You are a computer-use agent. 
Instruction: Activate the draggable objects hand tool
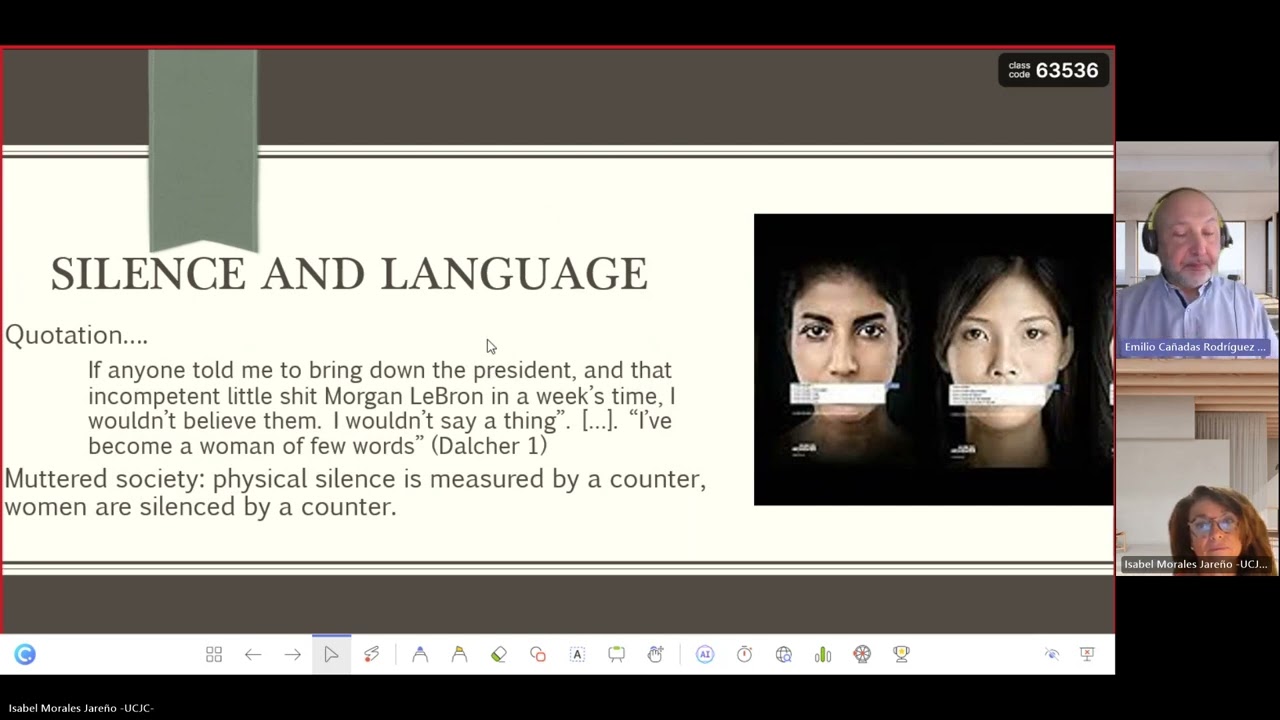point(655,654)
